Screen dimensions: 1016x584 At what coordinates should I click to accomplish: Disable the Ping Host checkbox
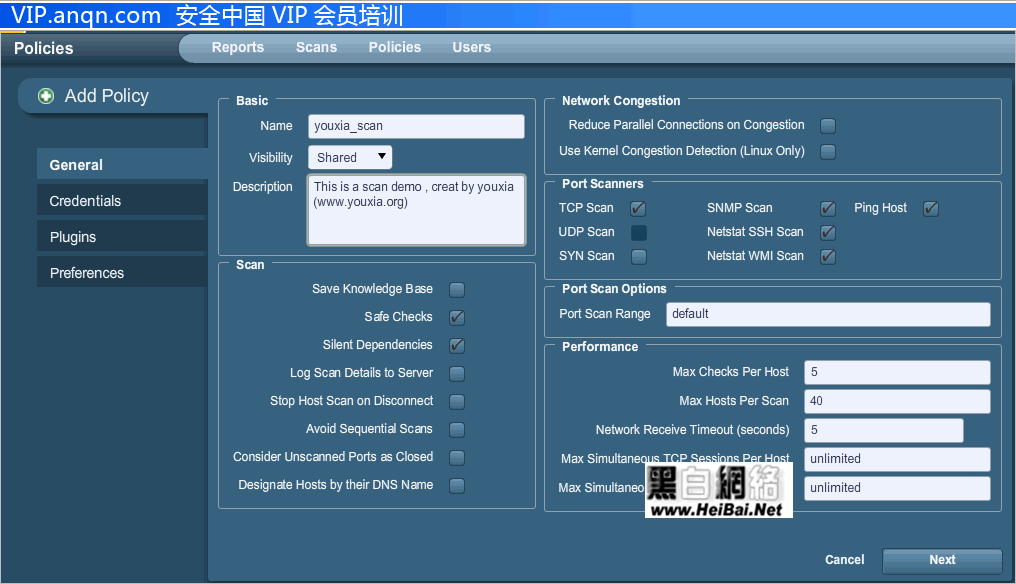[931, 209]
